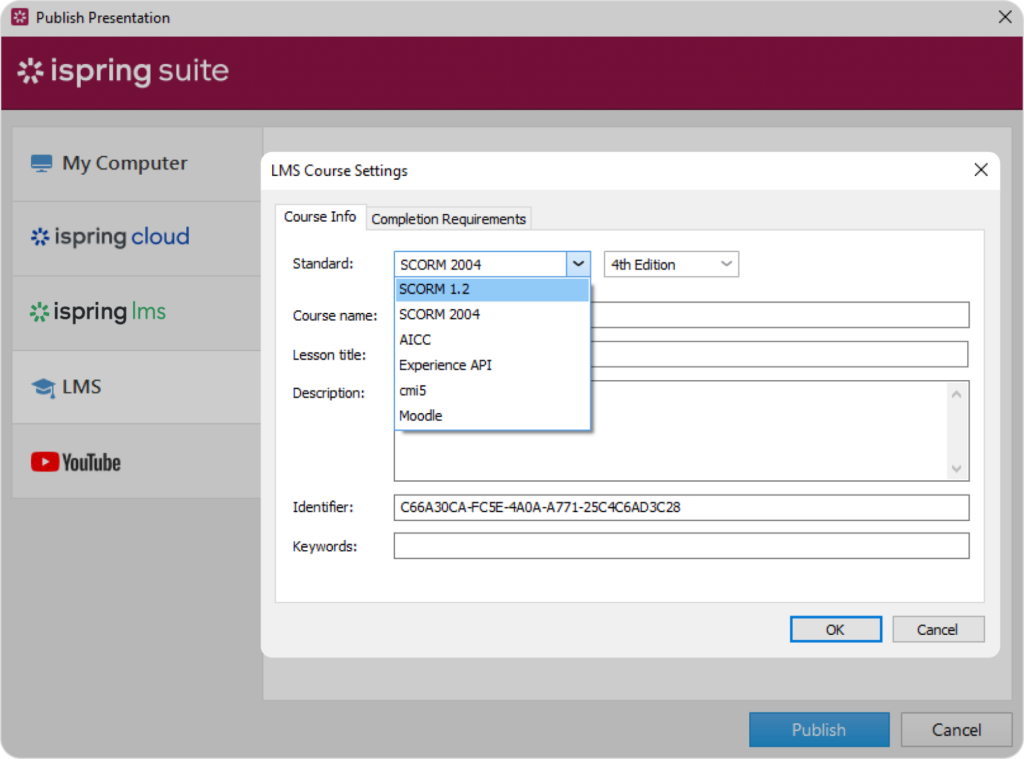Select AICC standard option
The image size is (1024, 759).
pos(492,340)
